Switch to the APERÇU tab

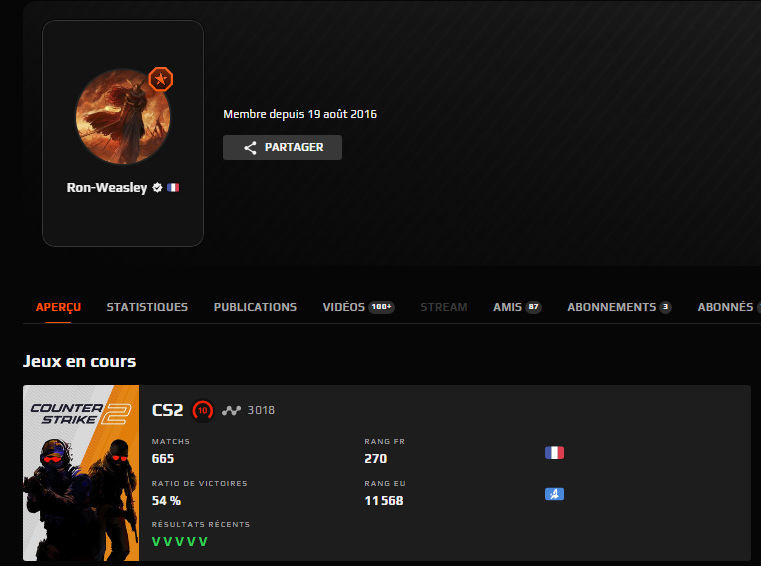(x=58, y=307)
